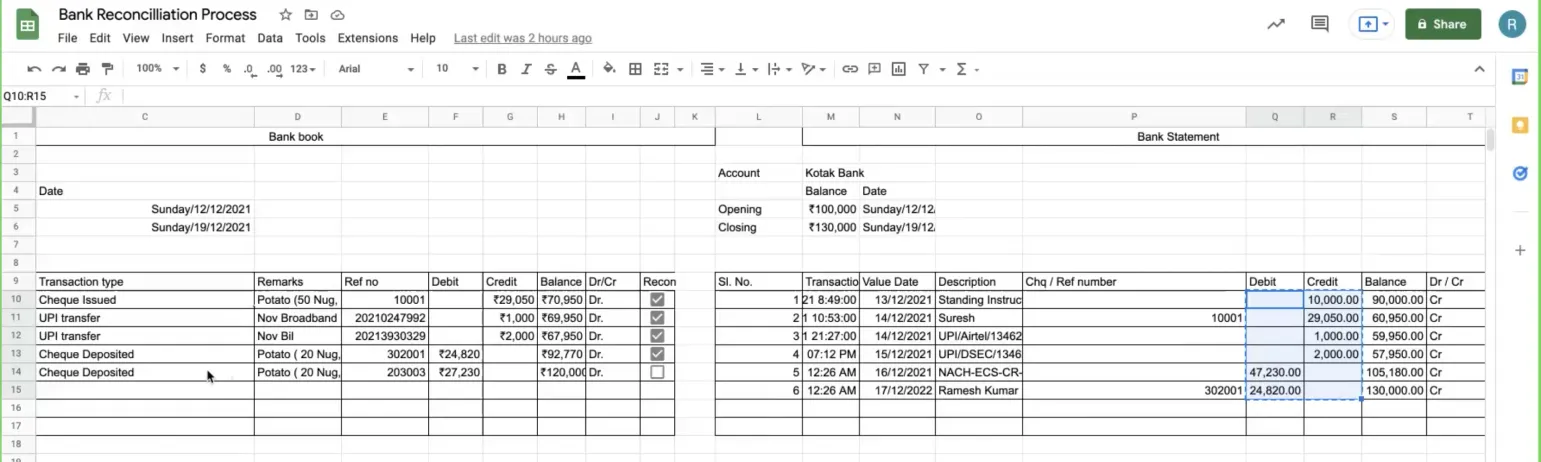This screenshot has height=462, width=1541.
Task: Open vertical align dropdown
Action: click(746, 69)
